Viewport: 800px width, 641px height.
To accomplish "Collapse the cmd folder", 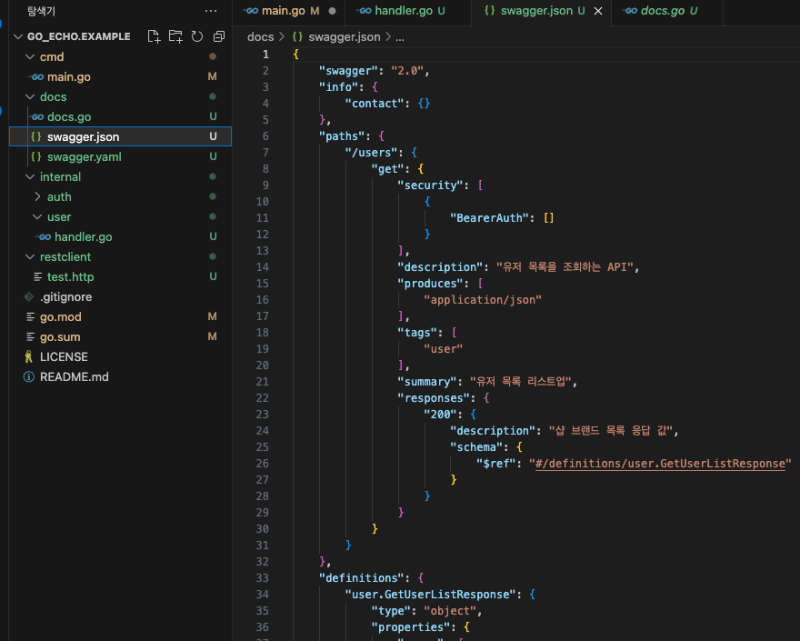I will pyautogui.click(x=29, y=57).
